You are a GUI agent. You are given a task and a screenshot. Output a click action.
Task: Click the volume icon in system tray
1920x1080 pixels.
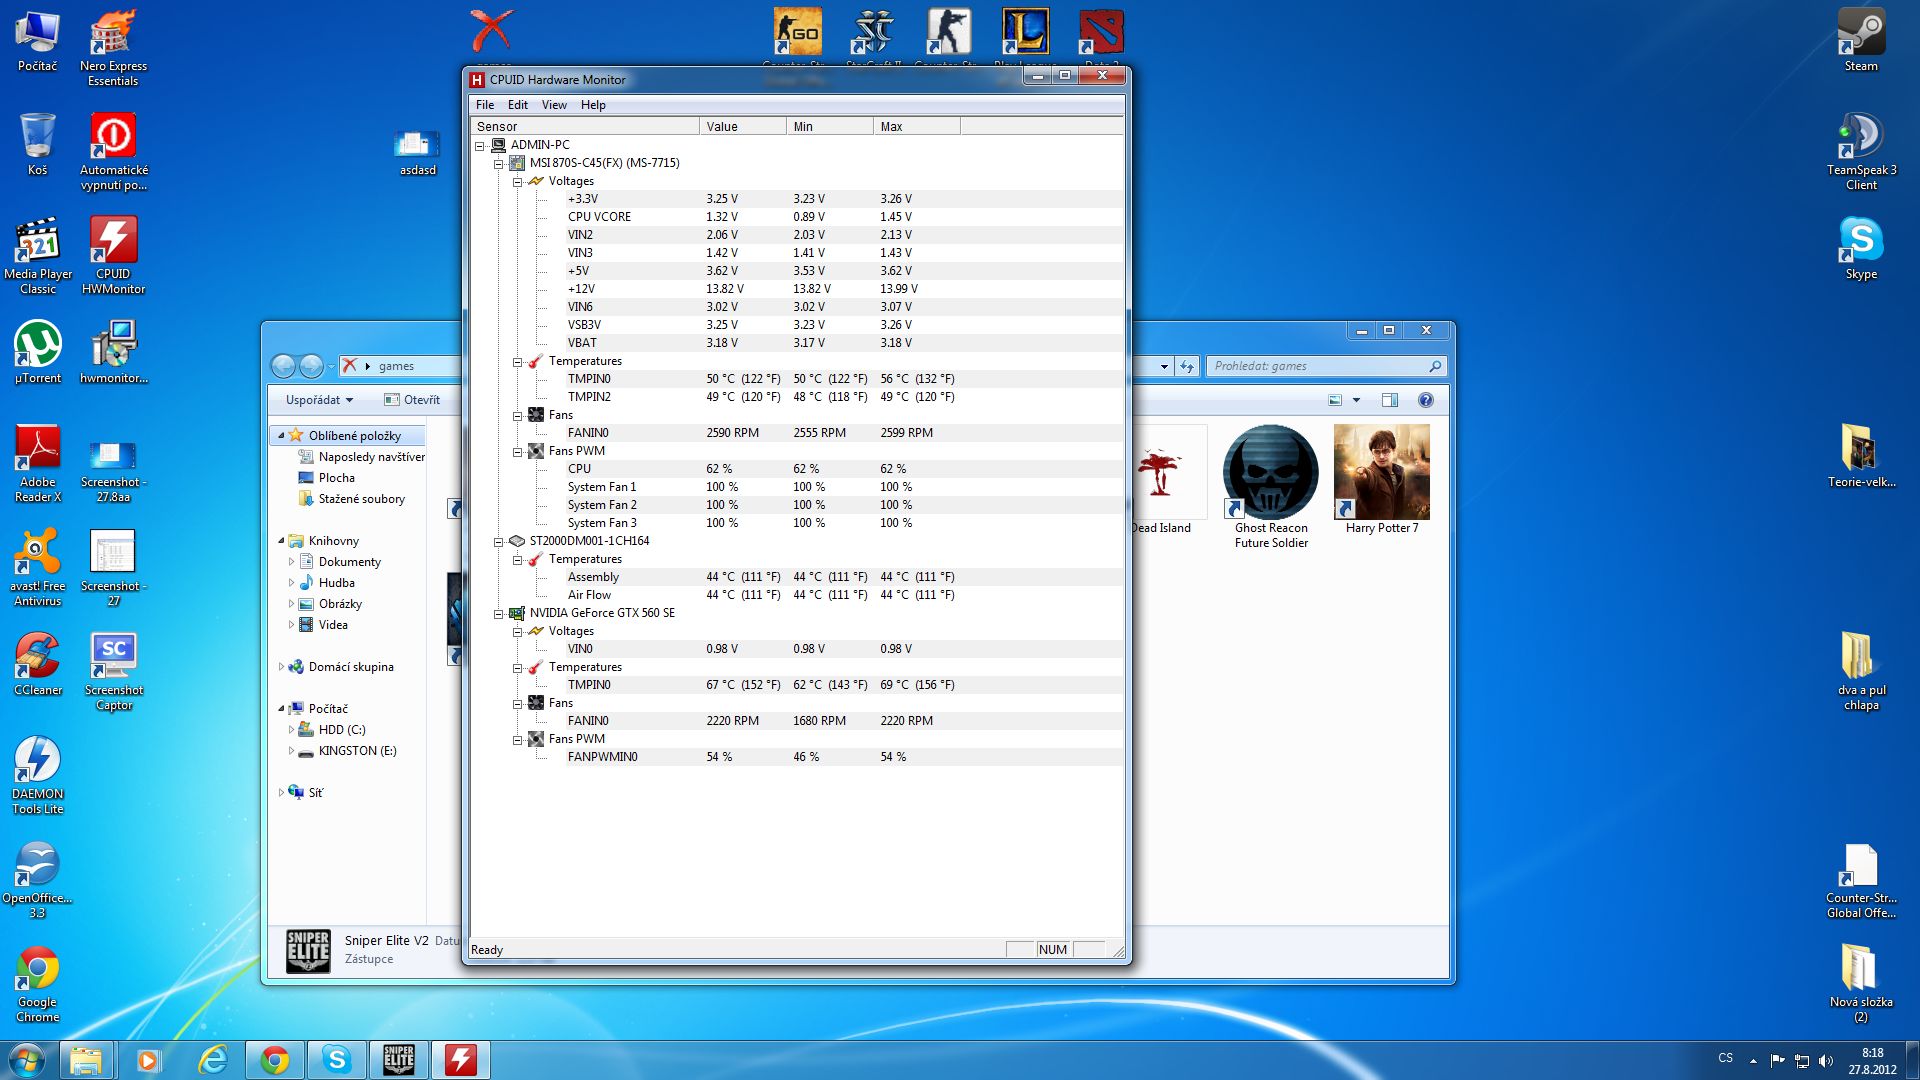point(1825,1061)
